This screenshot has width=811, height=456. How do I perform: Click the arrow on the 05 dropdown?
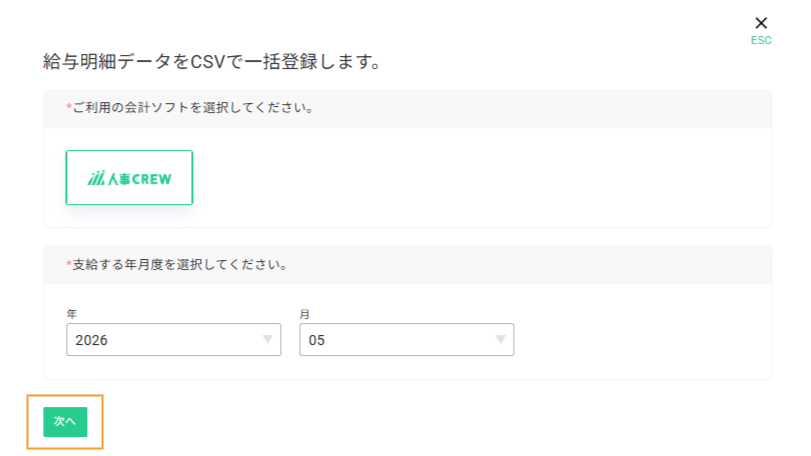[x=500, y=339]
